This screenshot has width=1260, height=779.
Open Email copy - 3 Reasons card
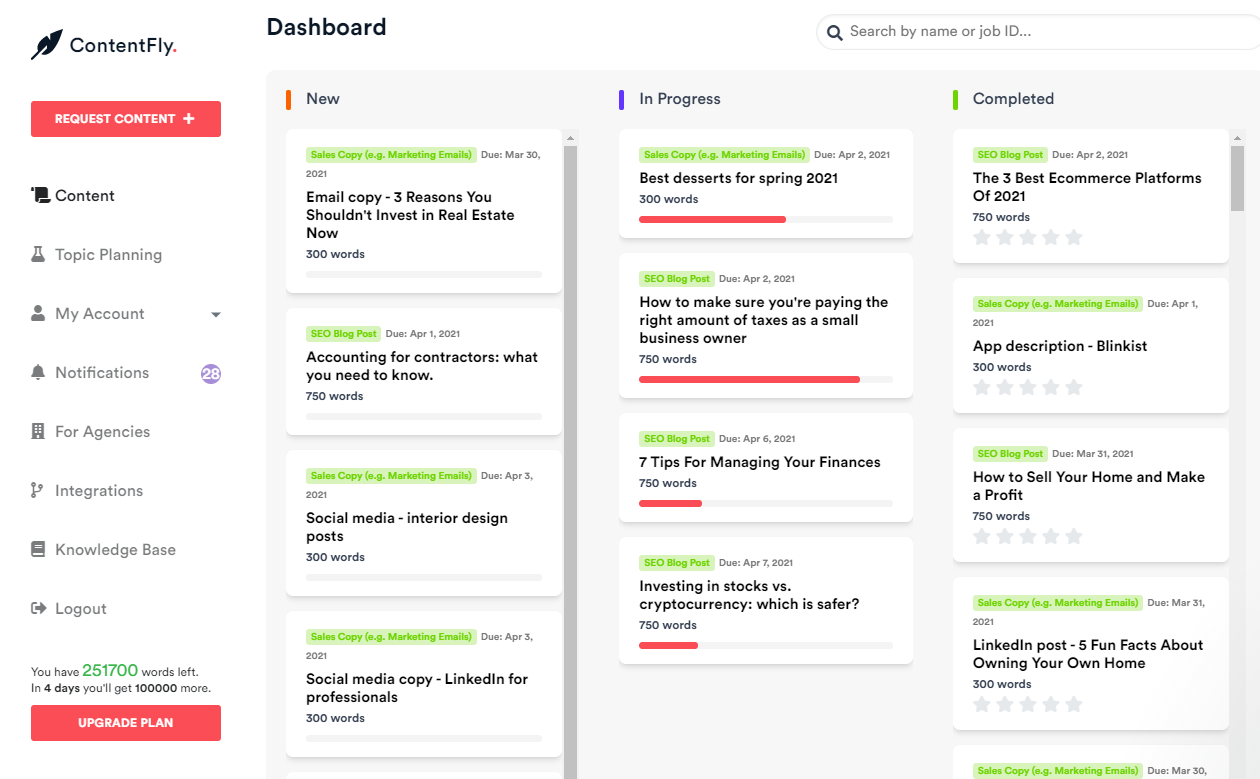[424, 211]
